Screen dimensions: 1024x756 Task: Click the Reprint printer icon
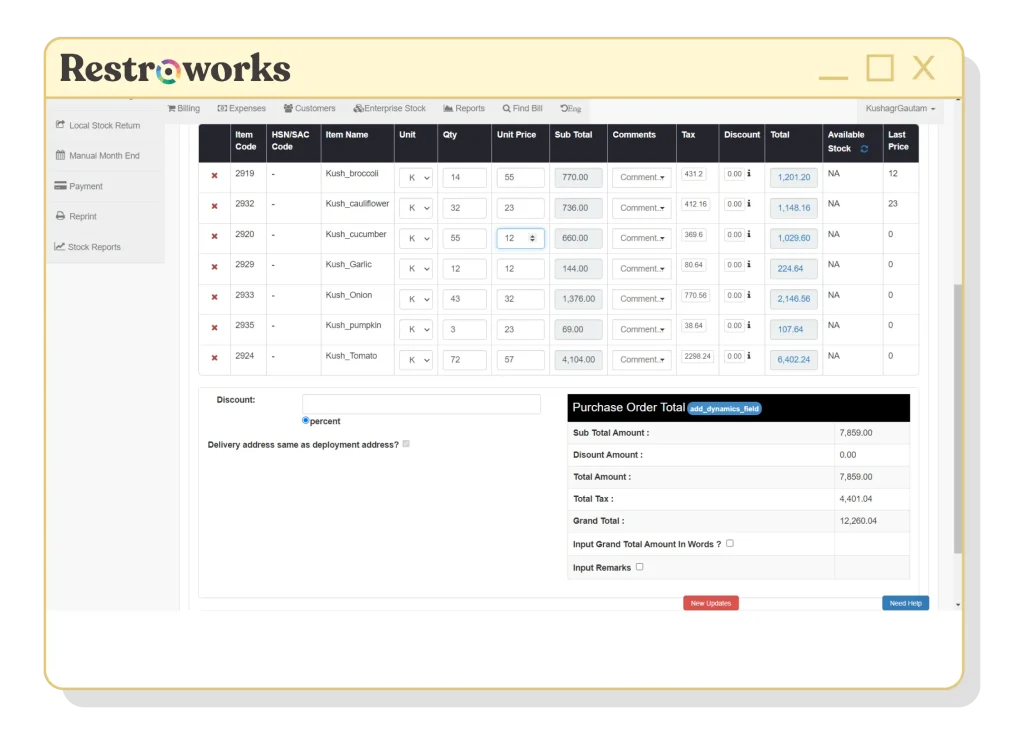(x=62, y=216)
